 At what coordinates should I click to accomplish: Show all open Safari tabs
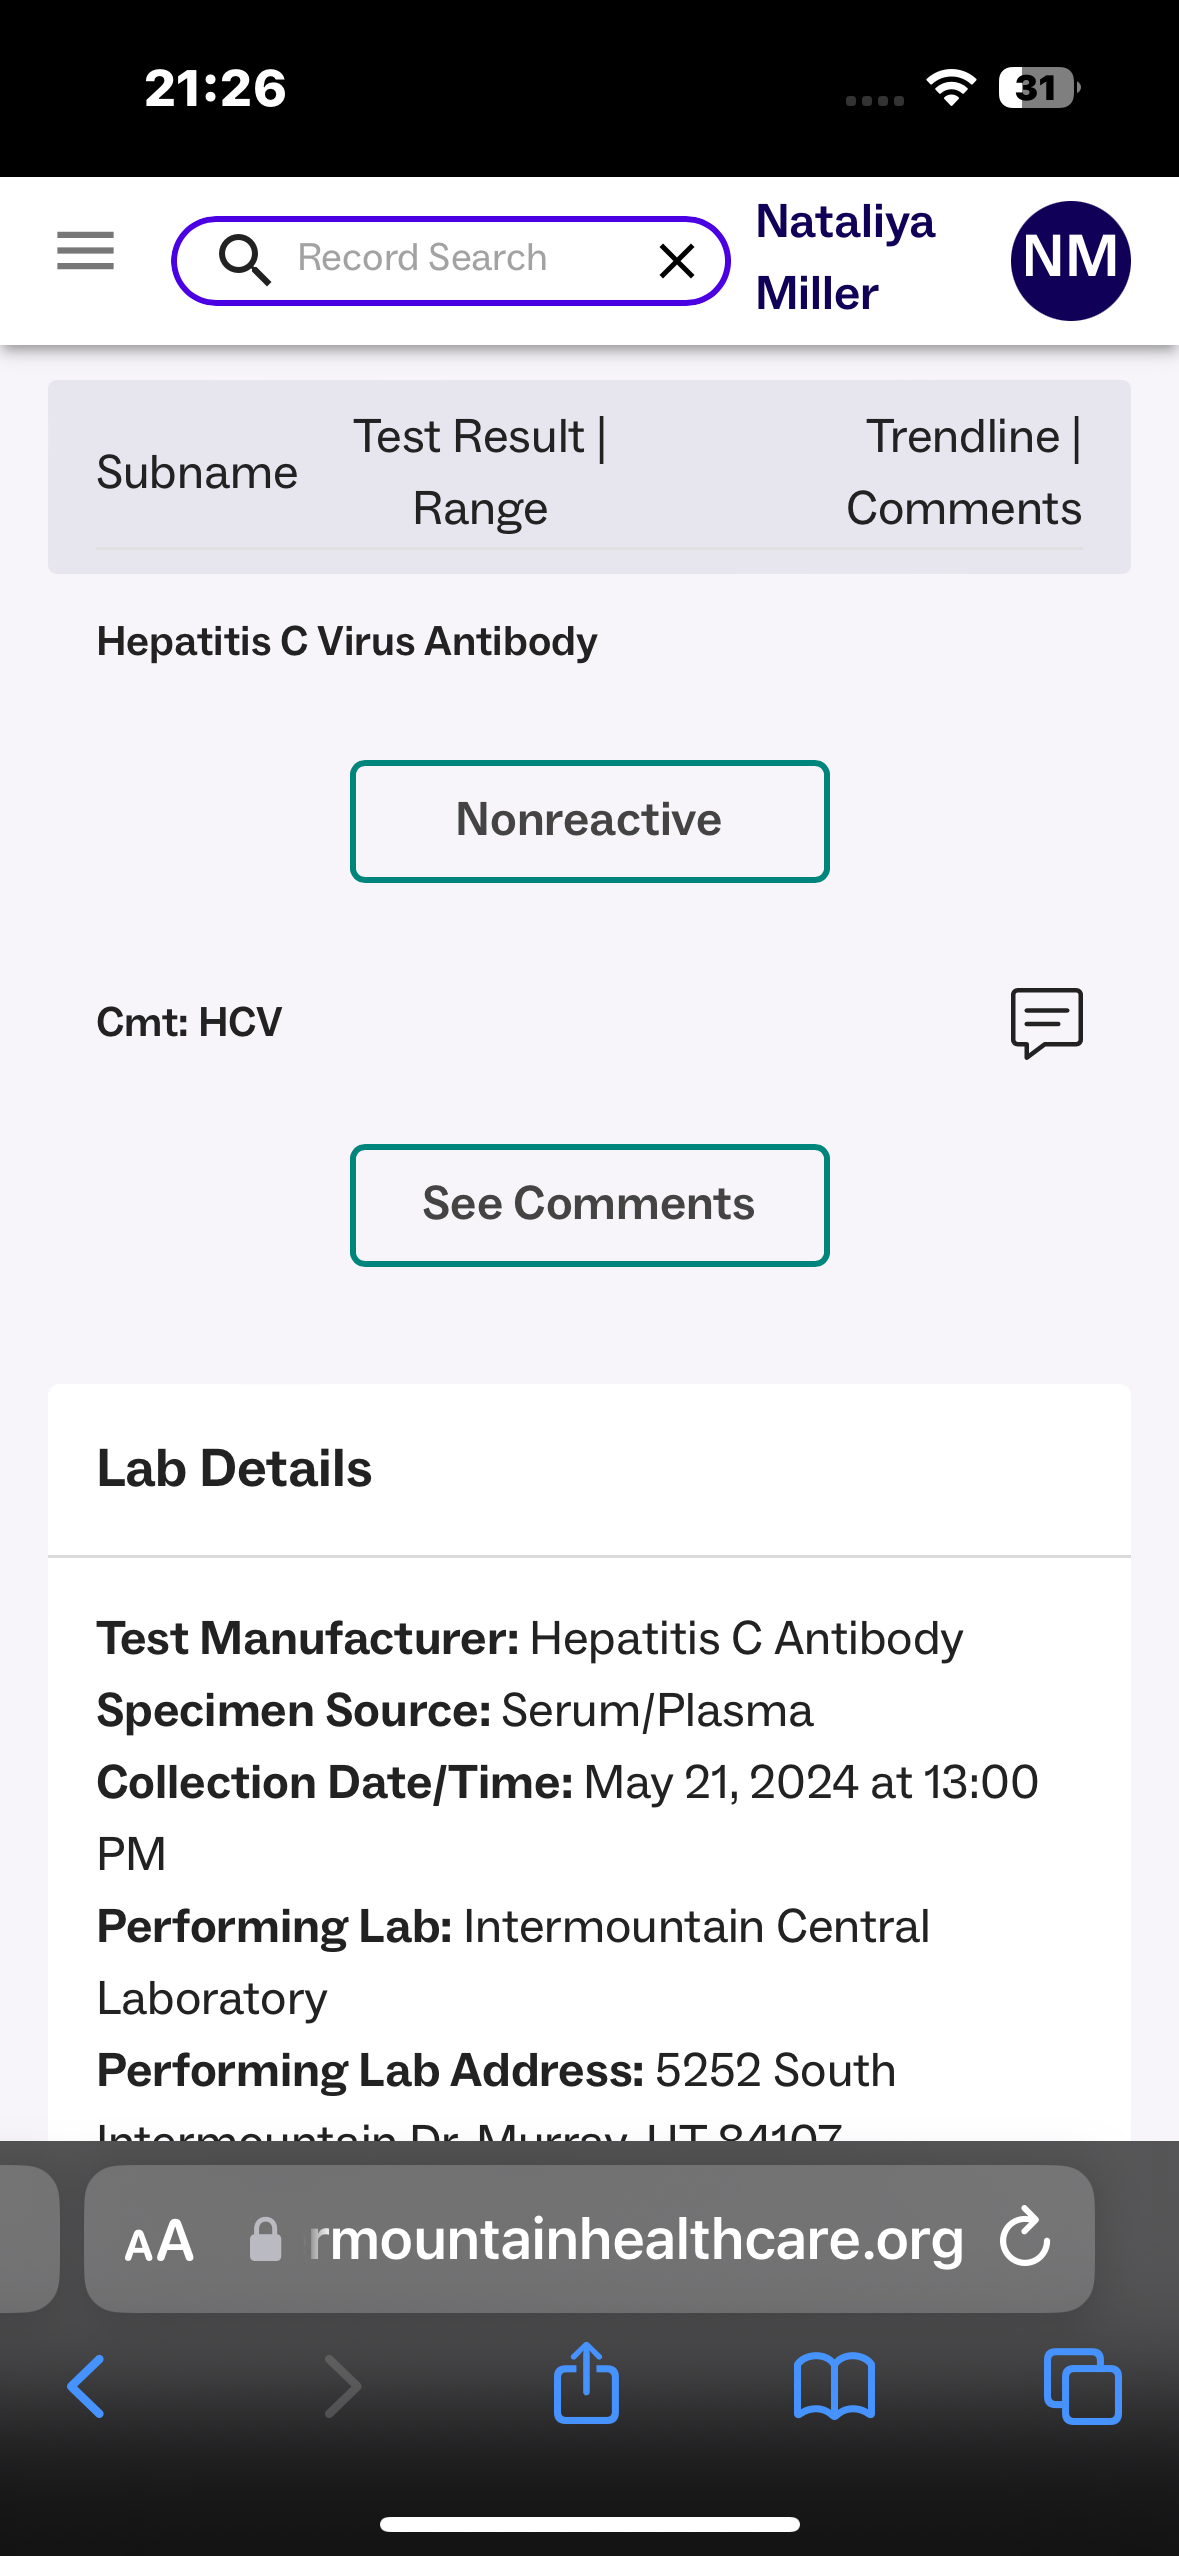click(x=1082, y=2387)
